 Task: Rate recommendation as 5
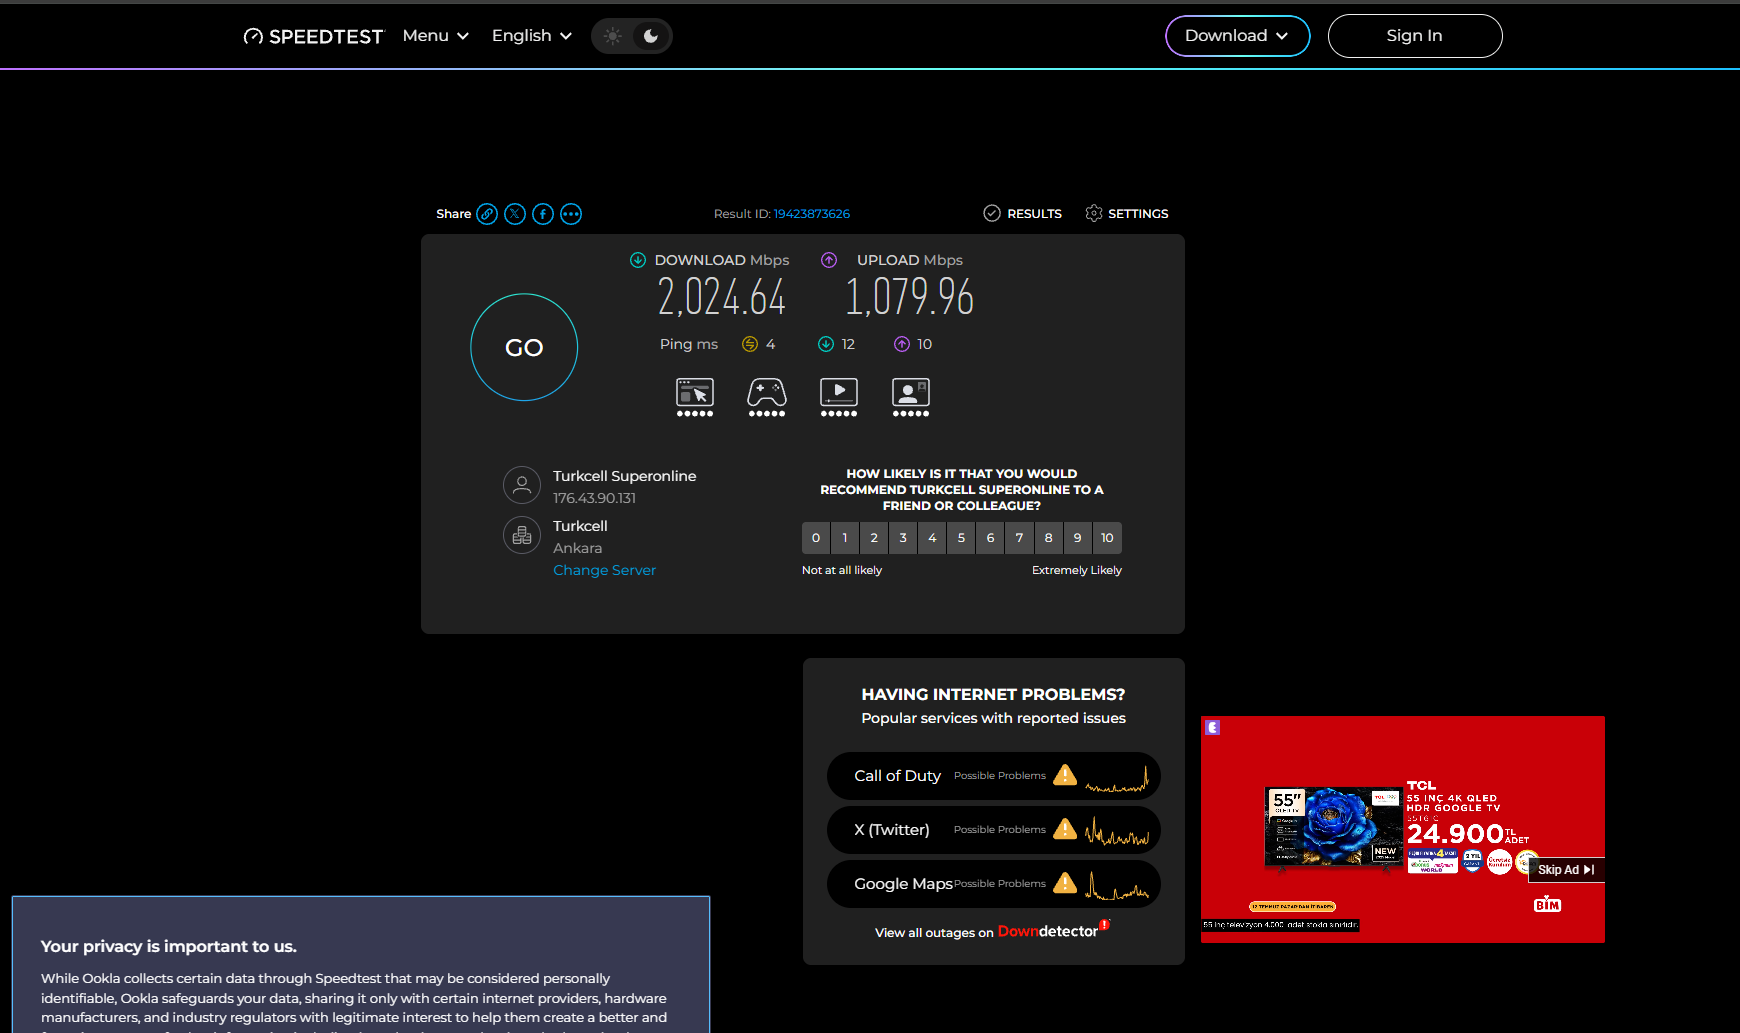[x=961, y=538]
